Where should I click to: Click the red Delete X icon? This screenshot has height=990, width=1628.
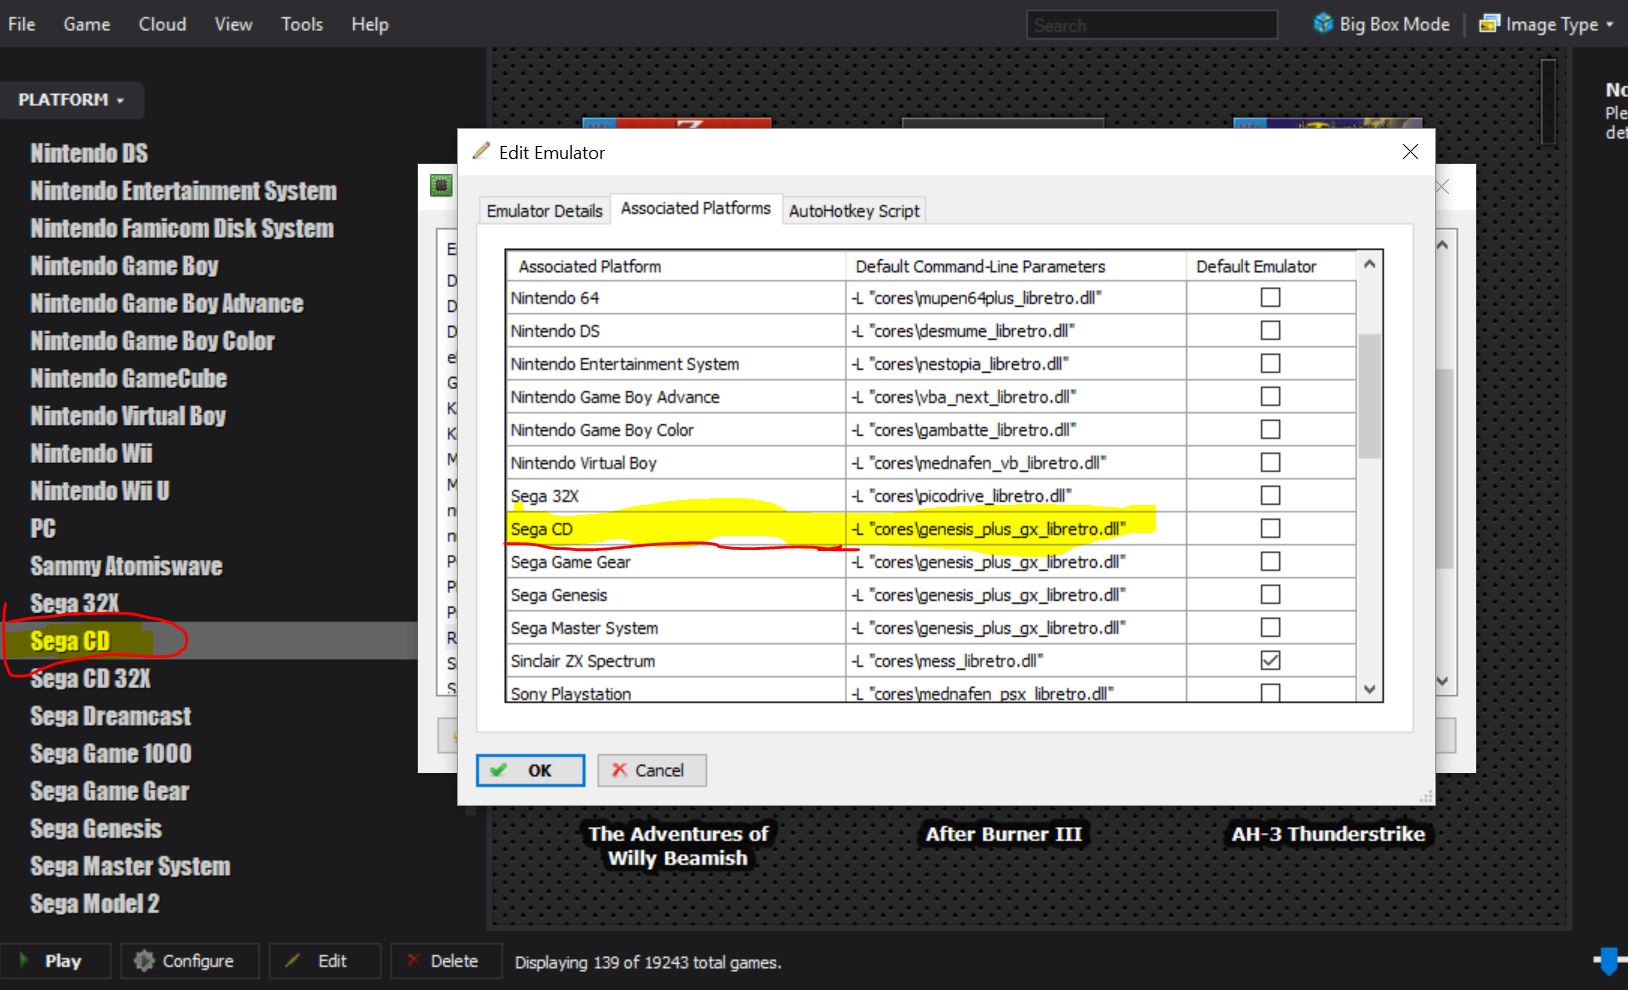click(413, 961)
